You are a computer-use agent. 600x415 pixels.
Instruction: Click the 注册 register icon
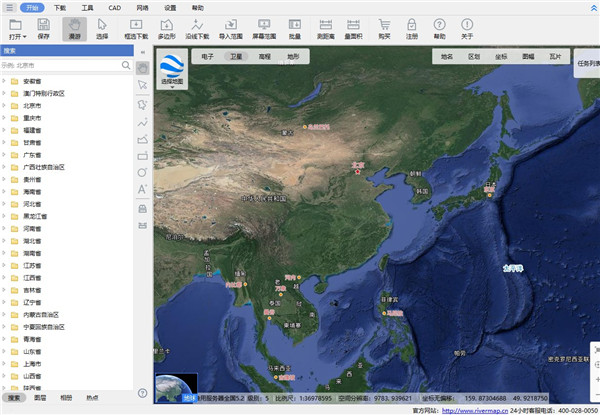tap(412, 27)
